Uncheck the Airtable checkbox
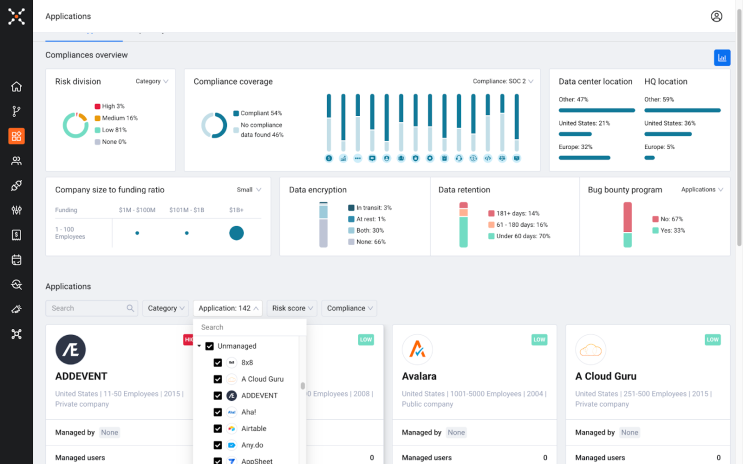Screen dimensions: 743x464 218,428
